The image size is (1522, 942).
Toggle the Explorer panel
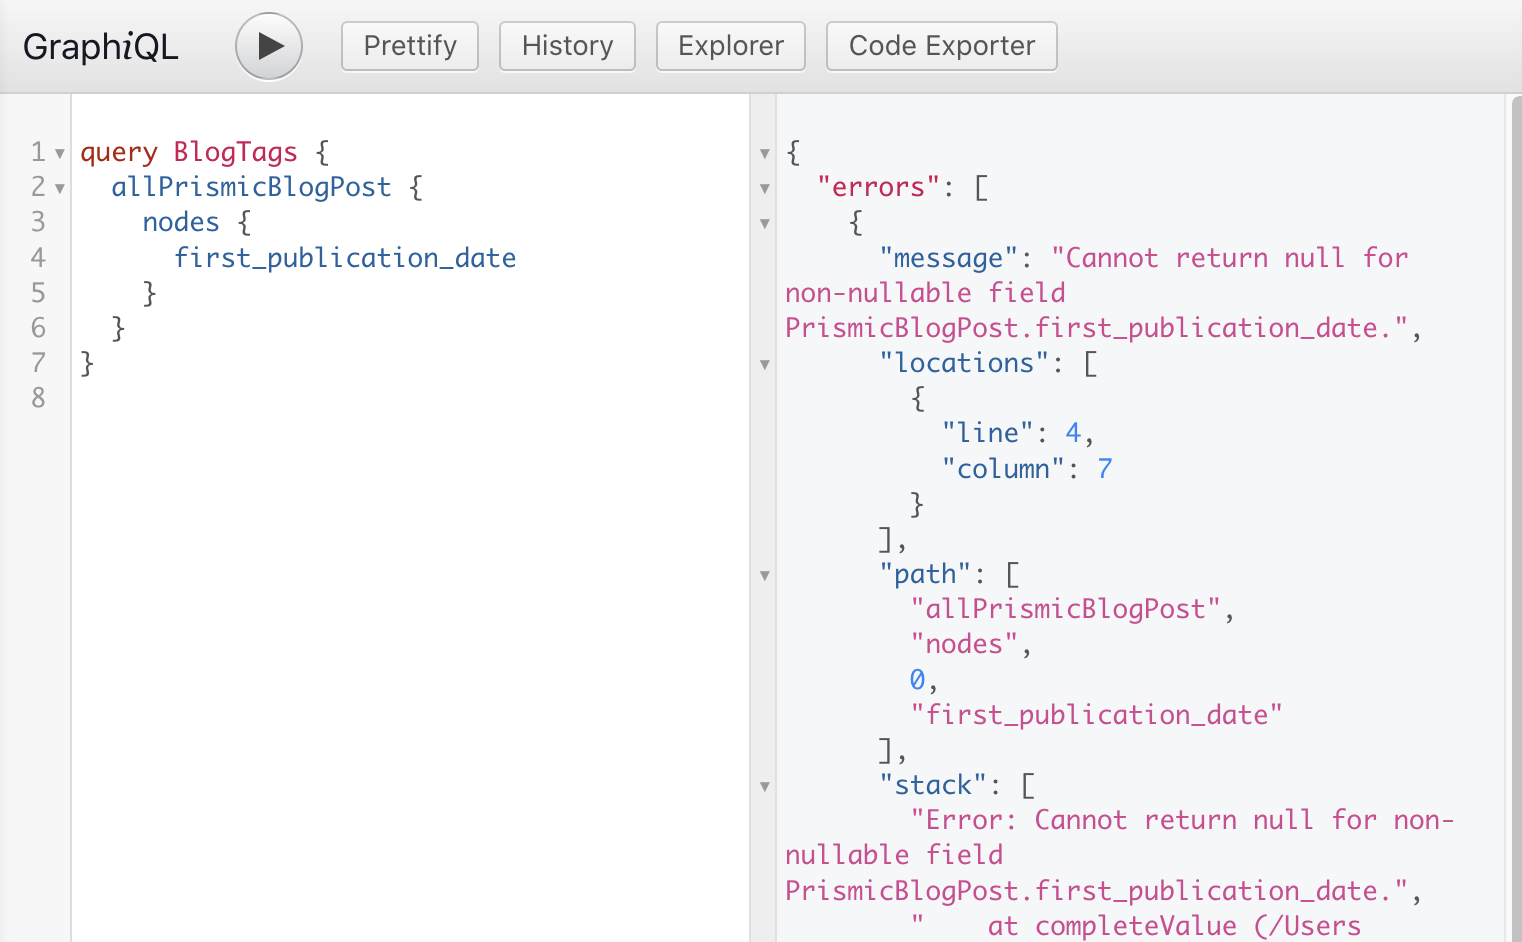coord(731,46)
